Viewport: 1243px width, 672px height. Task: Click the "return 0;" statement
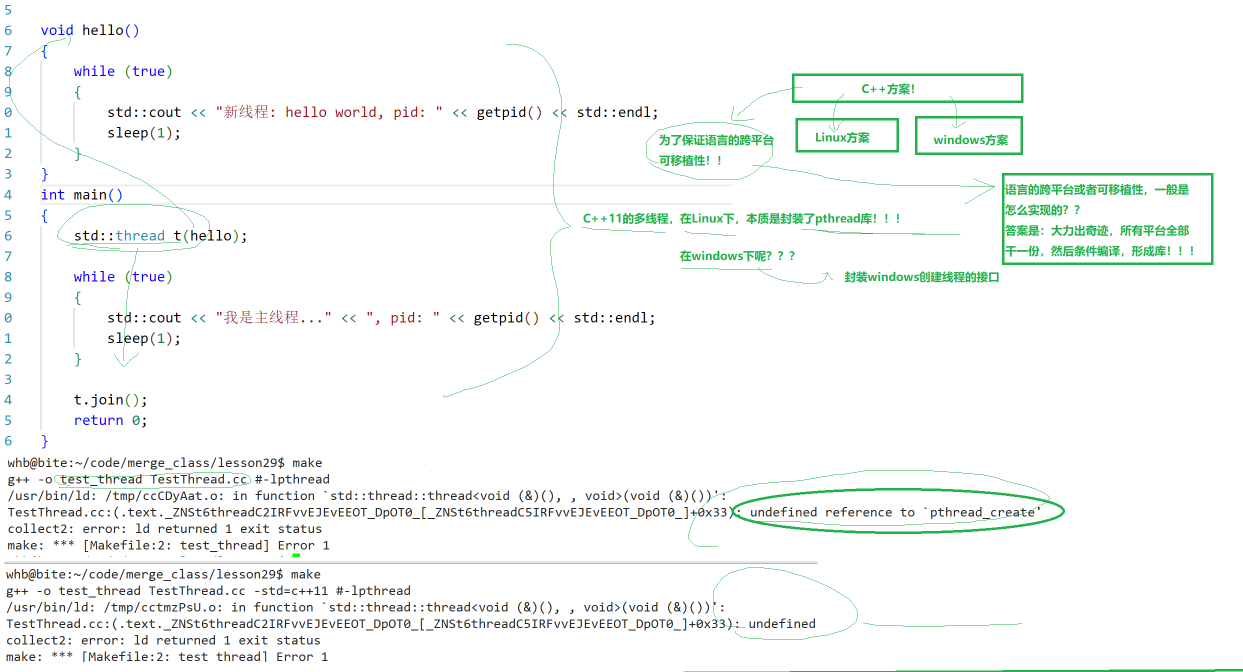point(111,421)
